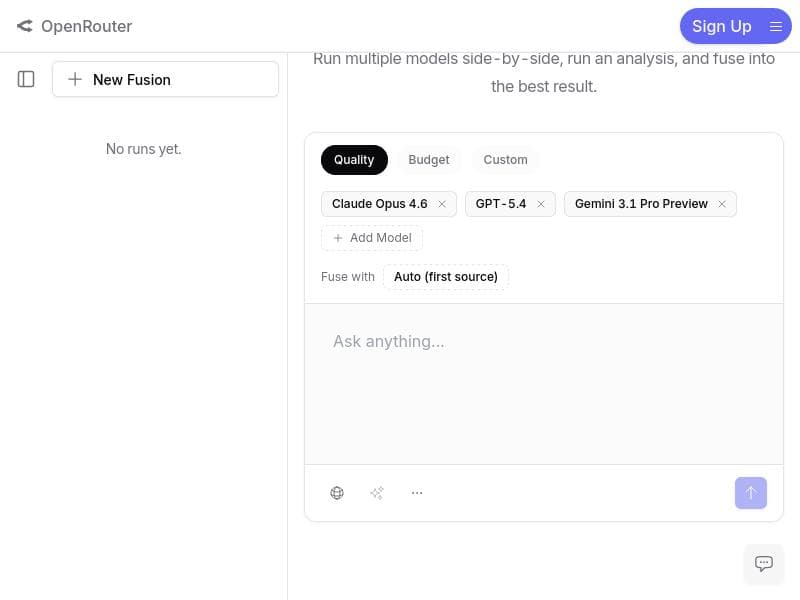Remove Gemini 3.1 Pro Preview model
The height and width of the screenshot is (600, 800).
[x=722, y=204]
